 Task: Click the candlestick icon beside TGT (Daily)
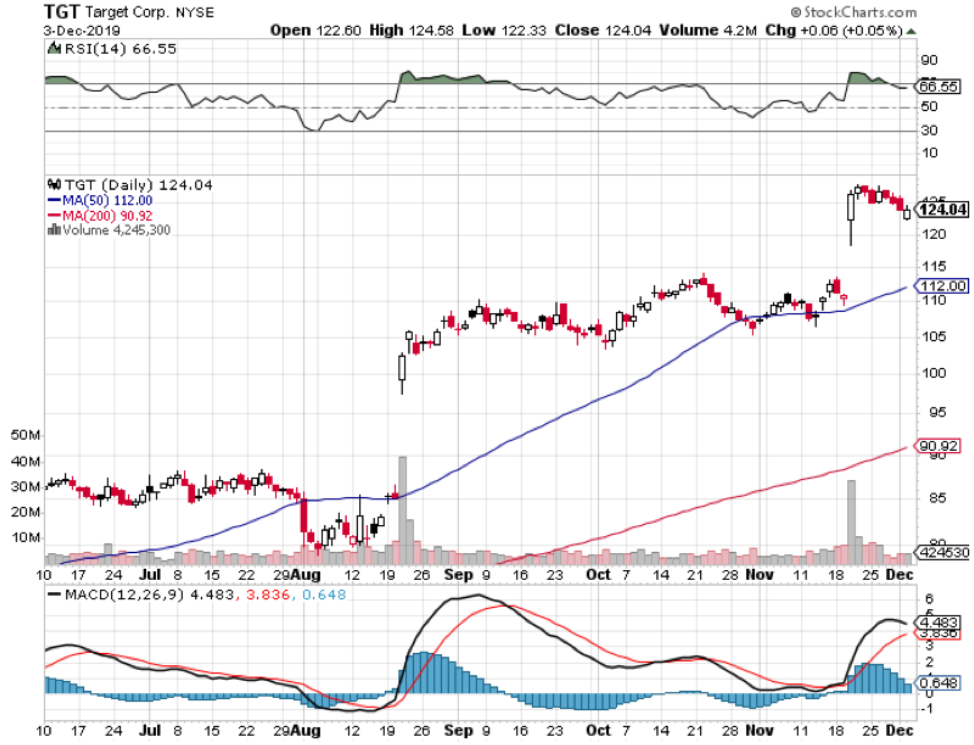point(56,185)
